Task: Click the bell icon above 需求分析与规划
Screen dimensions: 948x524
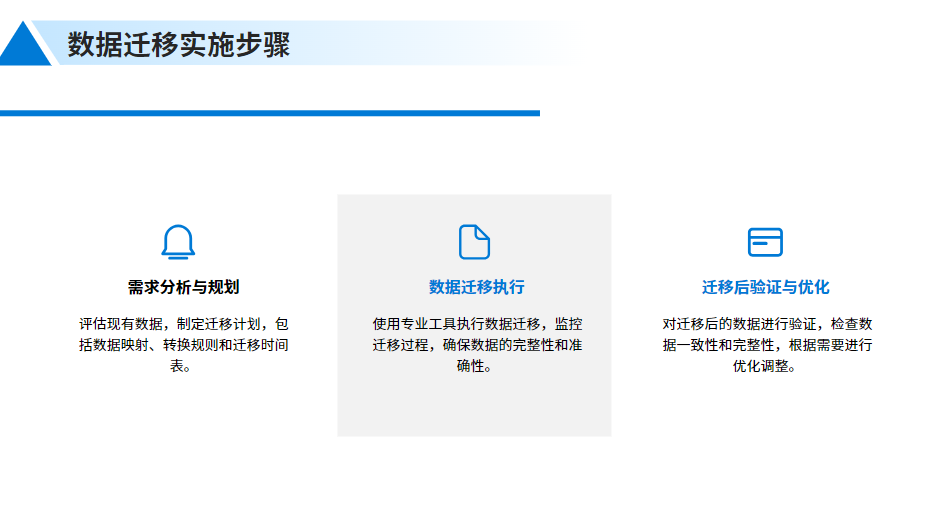Action: 178,242
